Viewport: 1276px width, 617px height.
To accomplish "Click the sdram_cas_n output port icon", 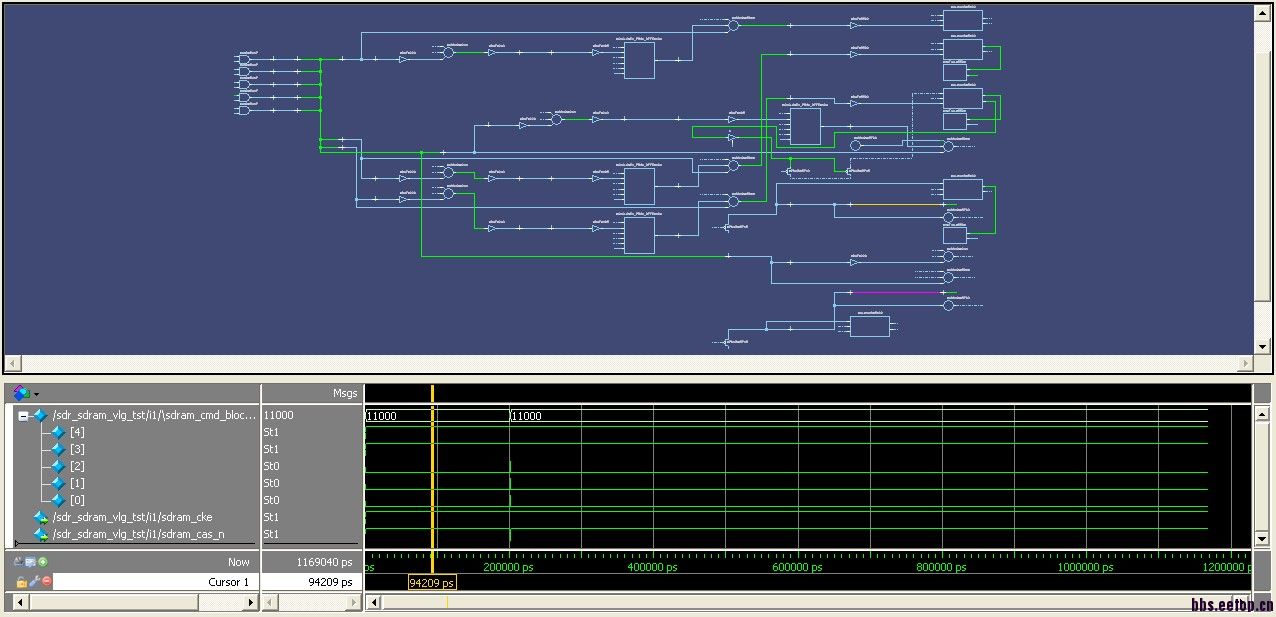I will [41, 534].
